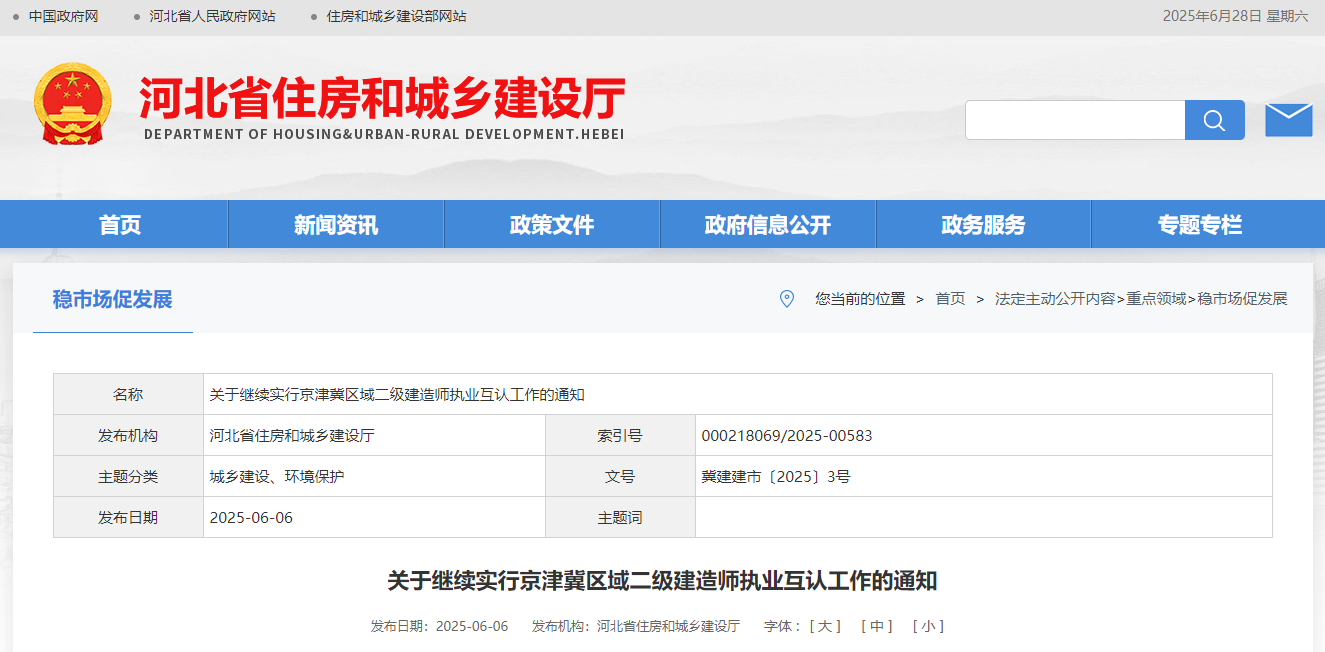Screen dimensions: 1325x652
Task: Click the search magnifier button
Action: [x=1214, y=120]
